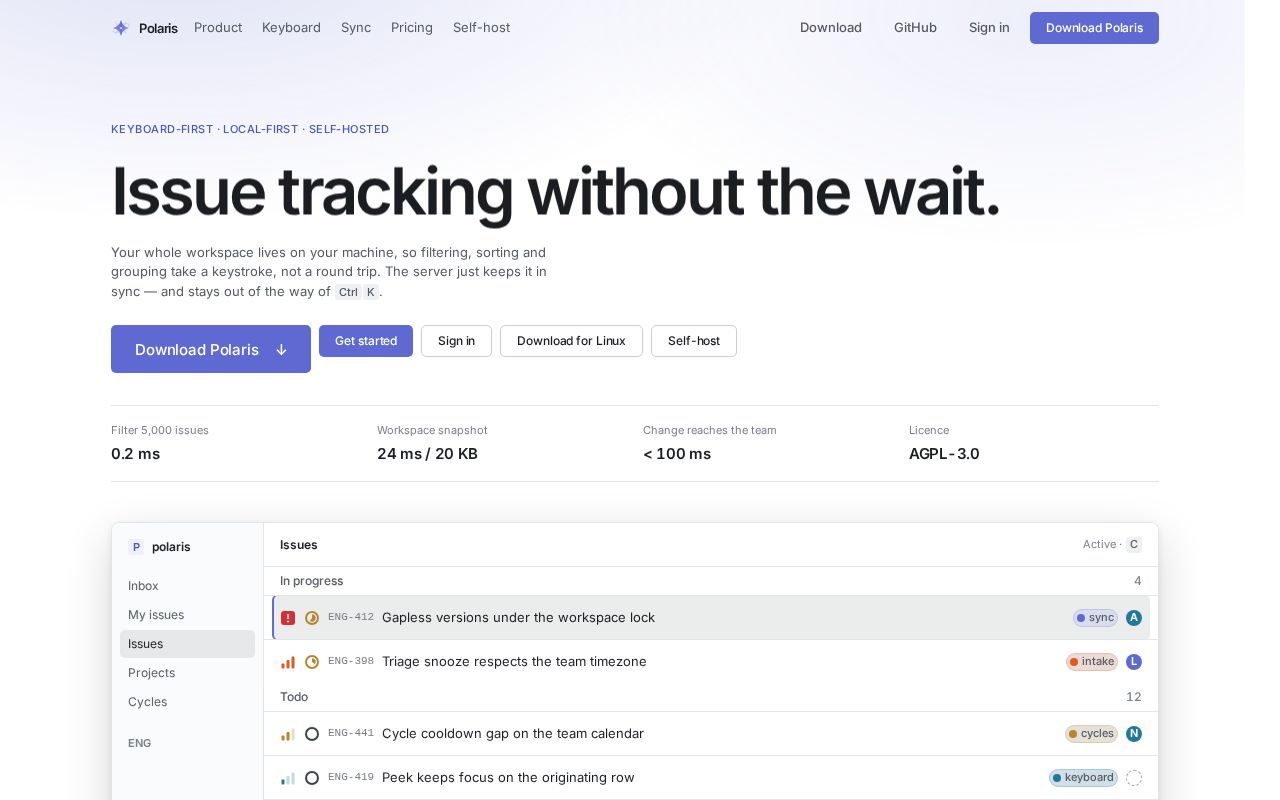Screen dimensions: 1280x800
Task: Click high priority bars icon on ENG-398
Action: 288,662
